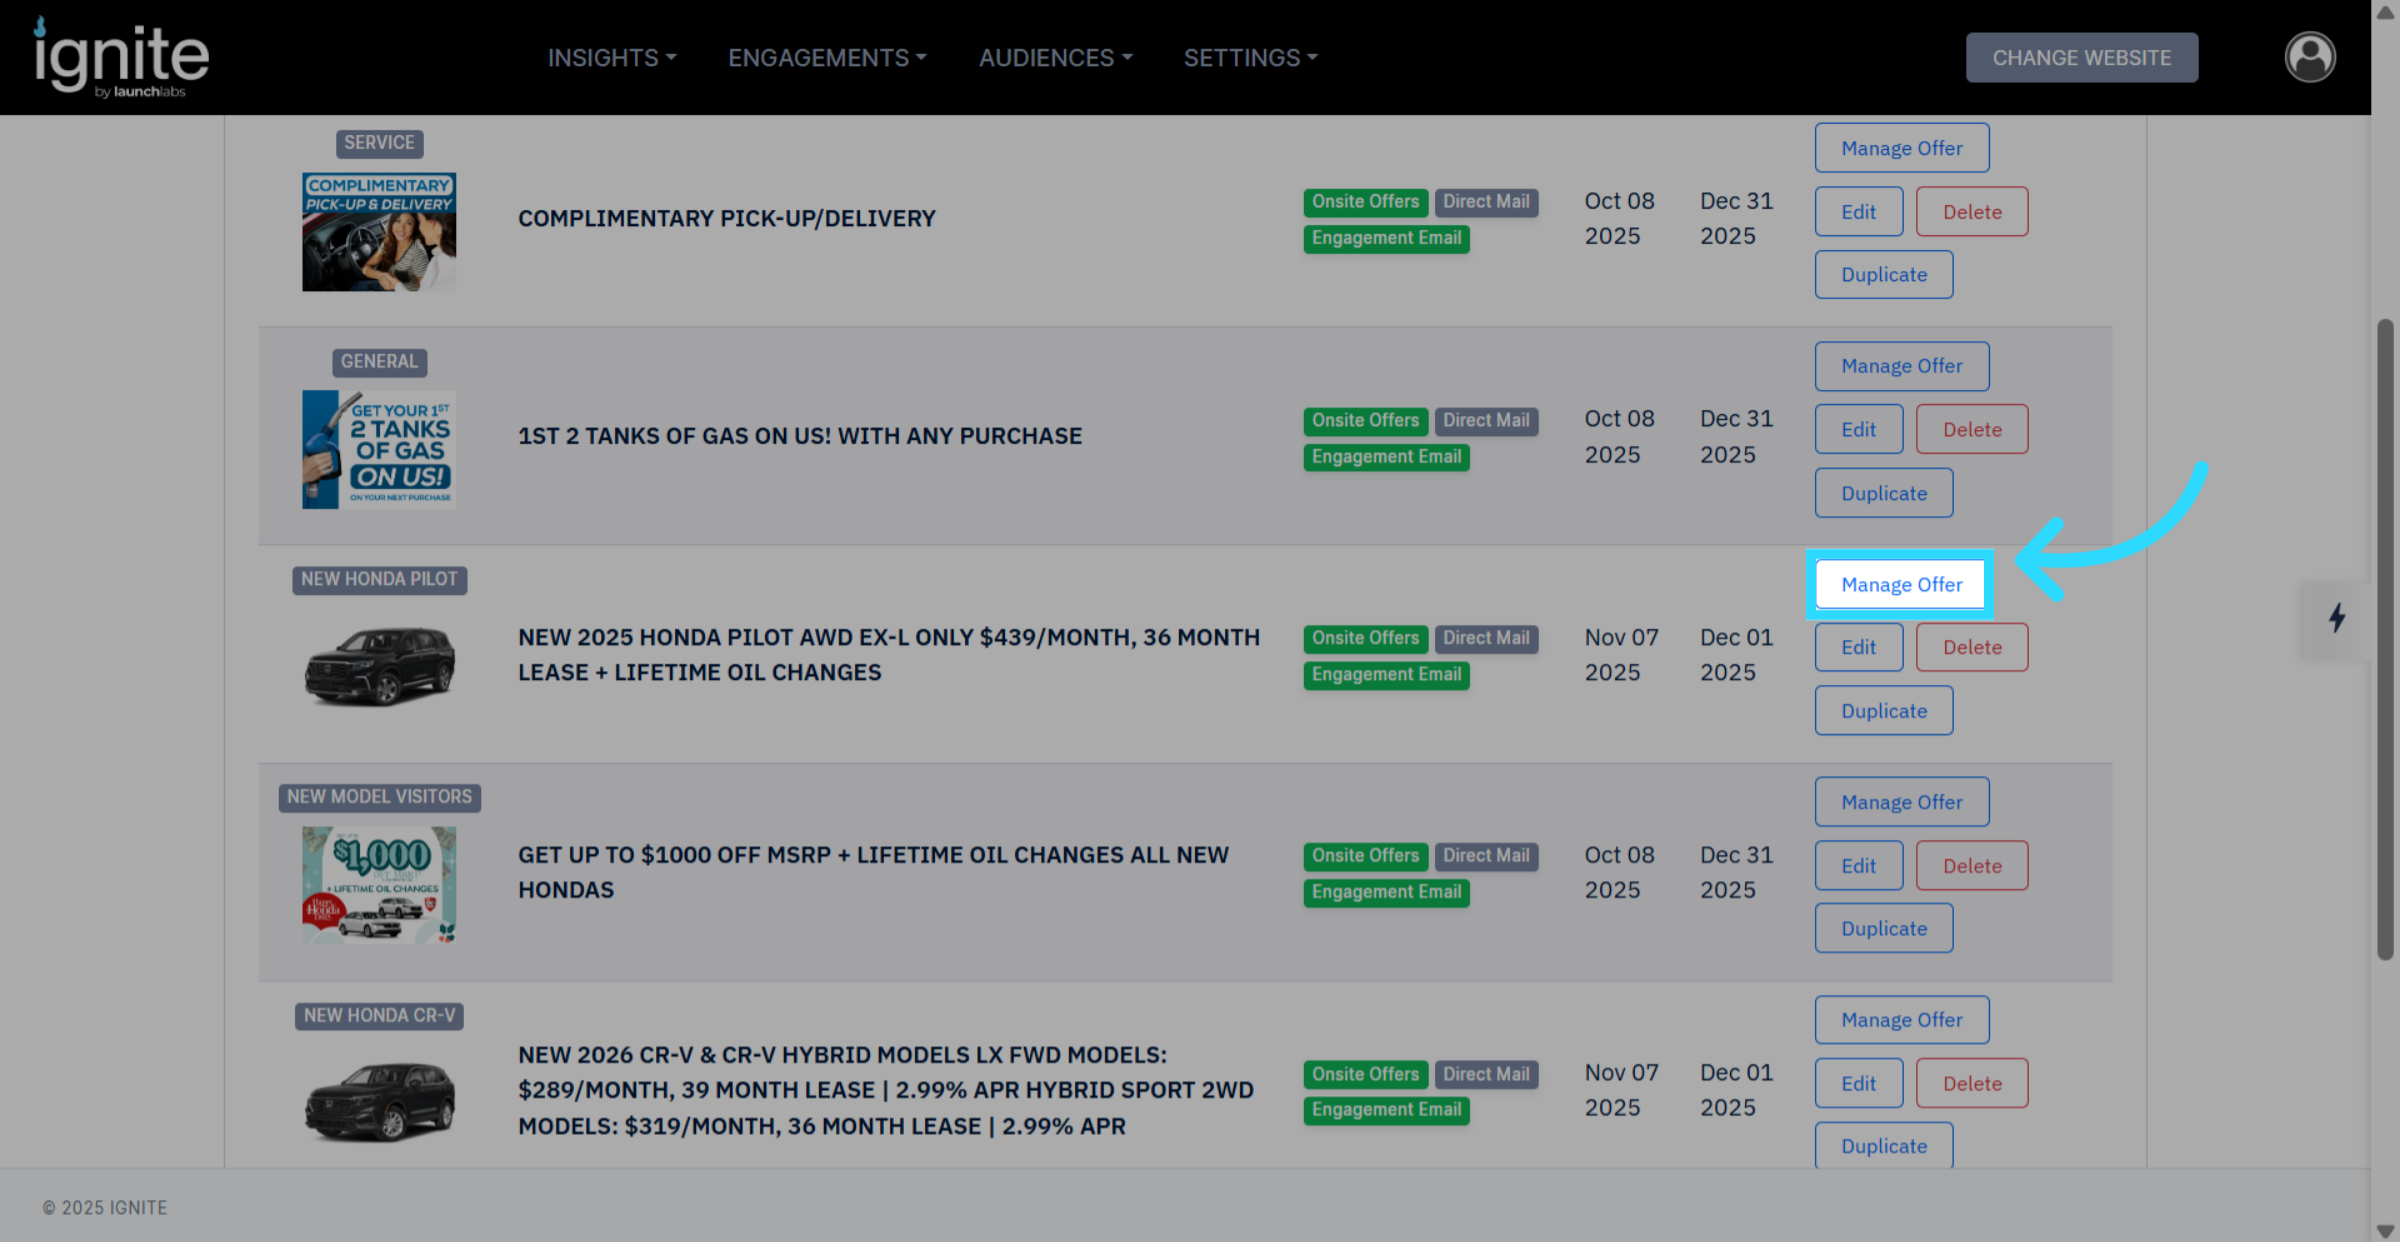Open the Audiences dropdown menu

coord(1055,58)
